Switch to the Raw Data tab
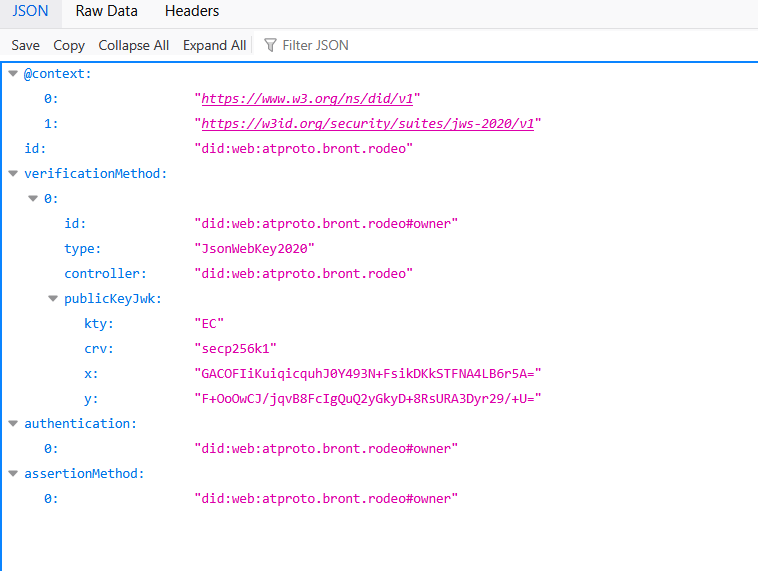Screen dimensions: 758x571 pyautogui.click(x=106, y=12)
